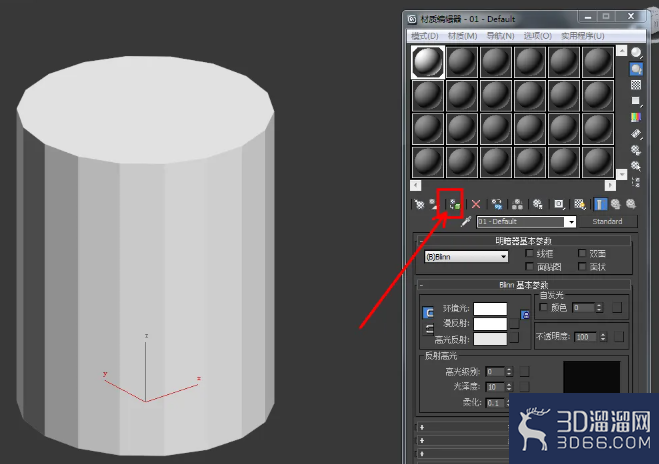
Task: Click the self-illumination map button
Action: (x=617, y=308)
